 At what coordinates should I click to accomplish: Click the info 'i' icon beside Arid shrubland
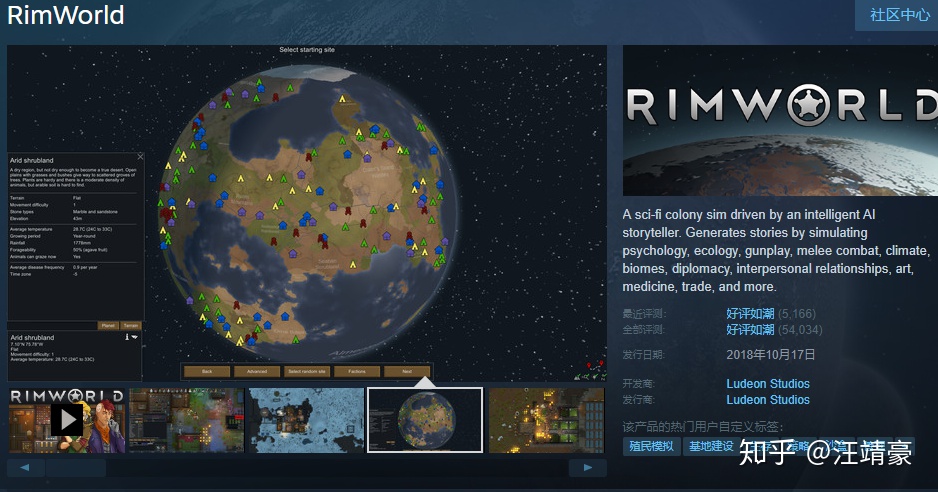pyautogui.click(x=127, y=337)
